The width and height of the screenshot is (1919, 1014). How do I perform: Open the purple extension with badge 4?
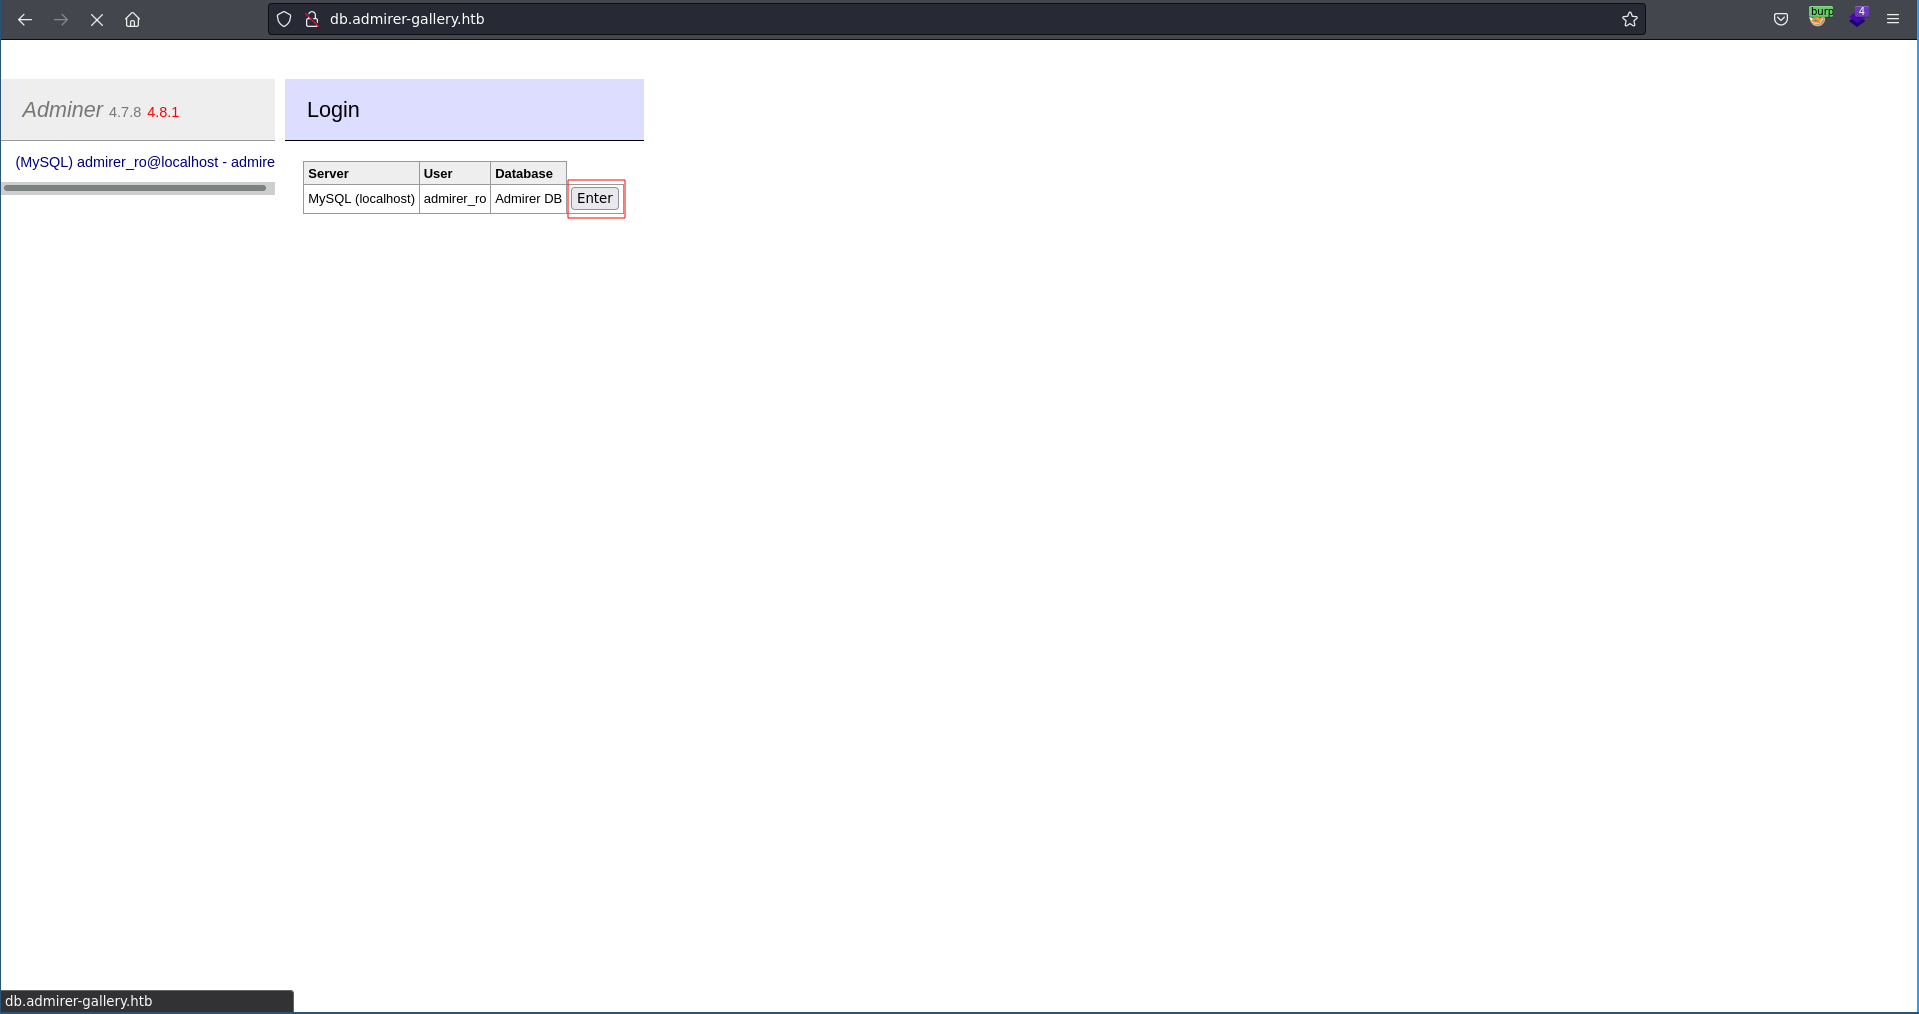1857,18
